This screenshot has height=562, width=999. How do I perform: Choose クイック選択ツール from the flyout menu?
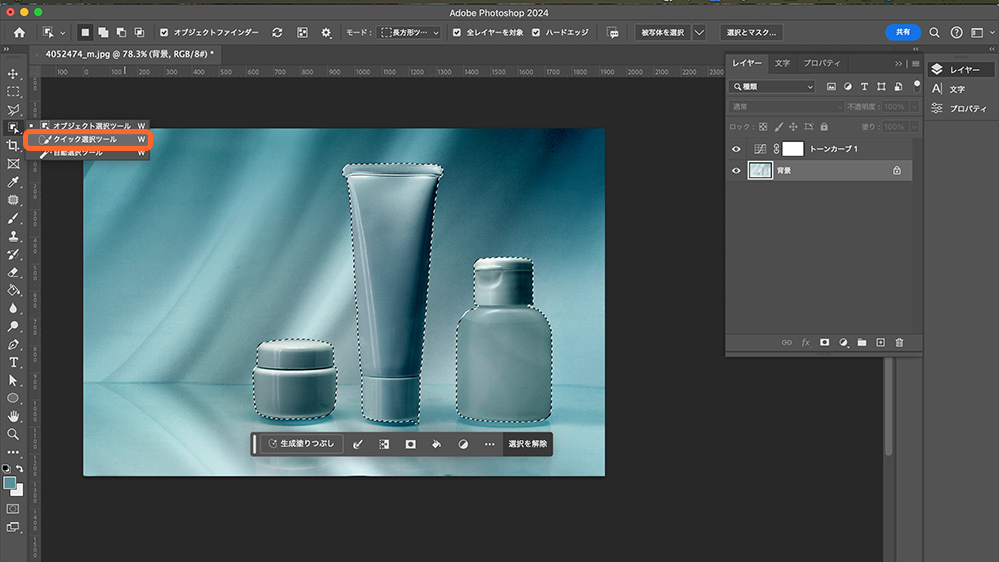85,139
